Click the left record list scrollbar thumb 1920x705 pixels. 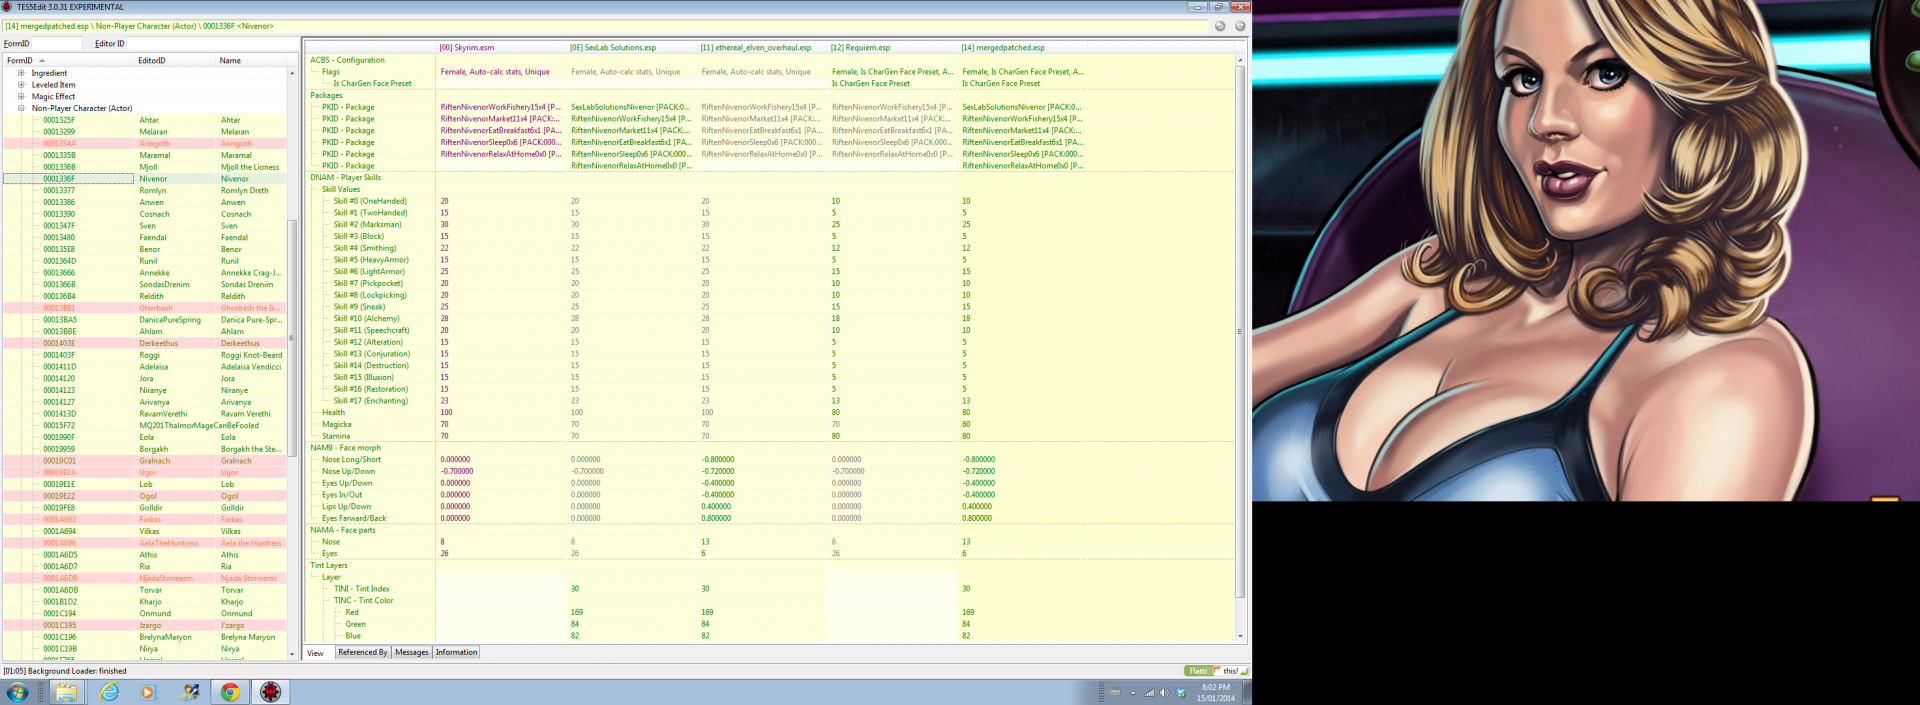pos(292,338)
